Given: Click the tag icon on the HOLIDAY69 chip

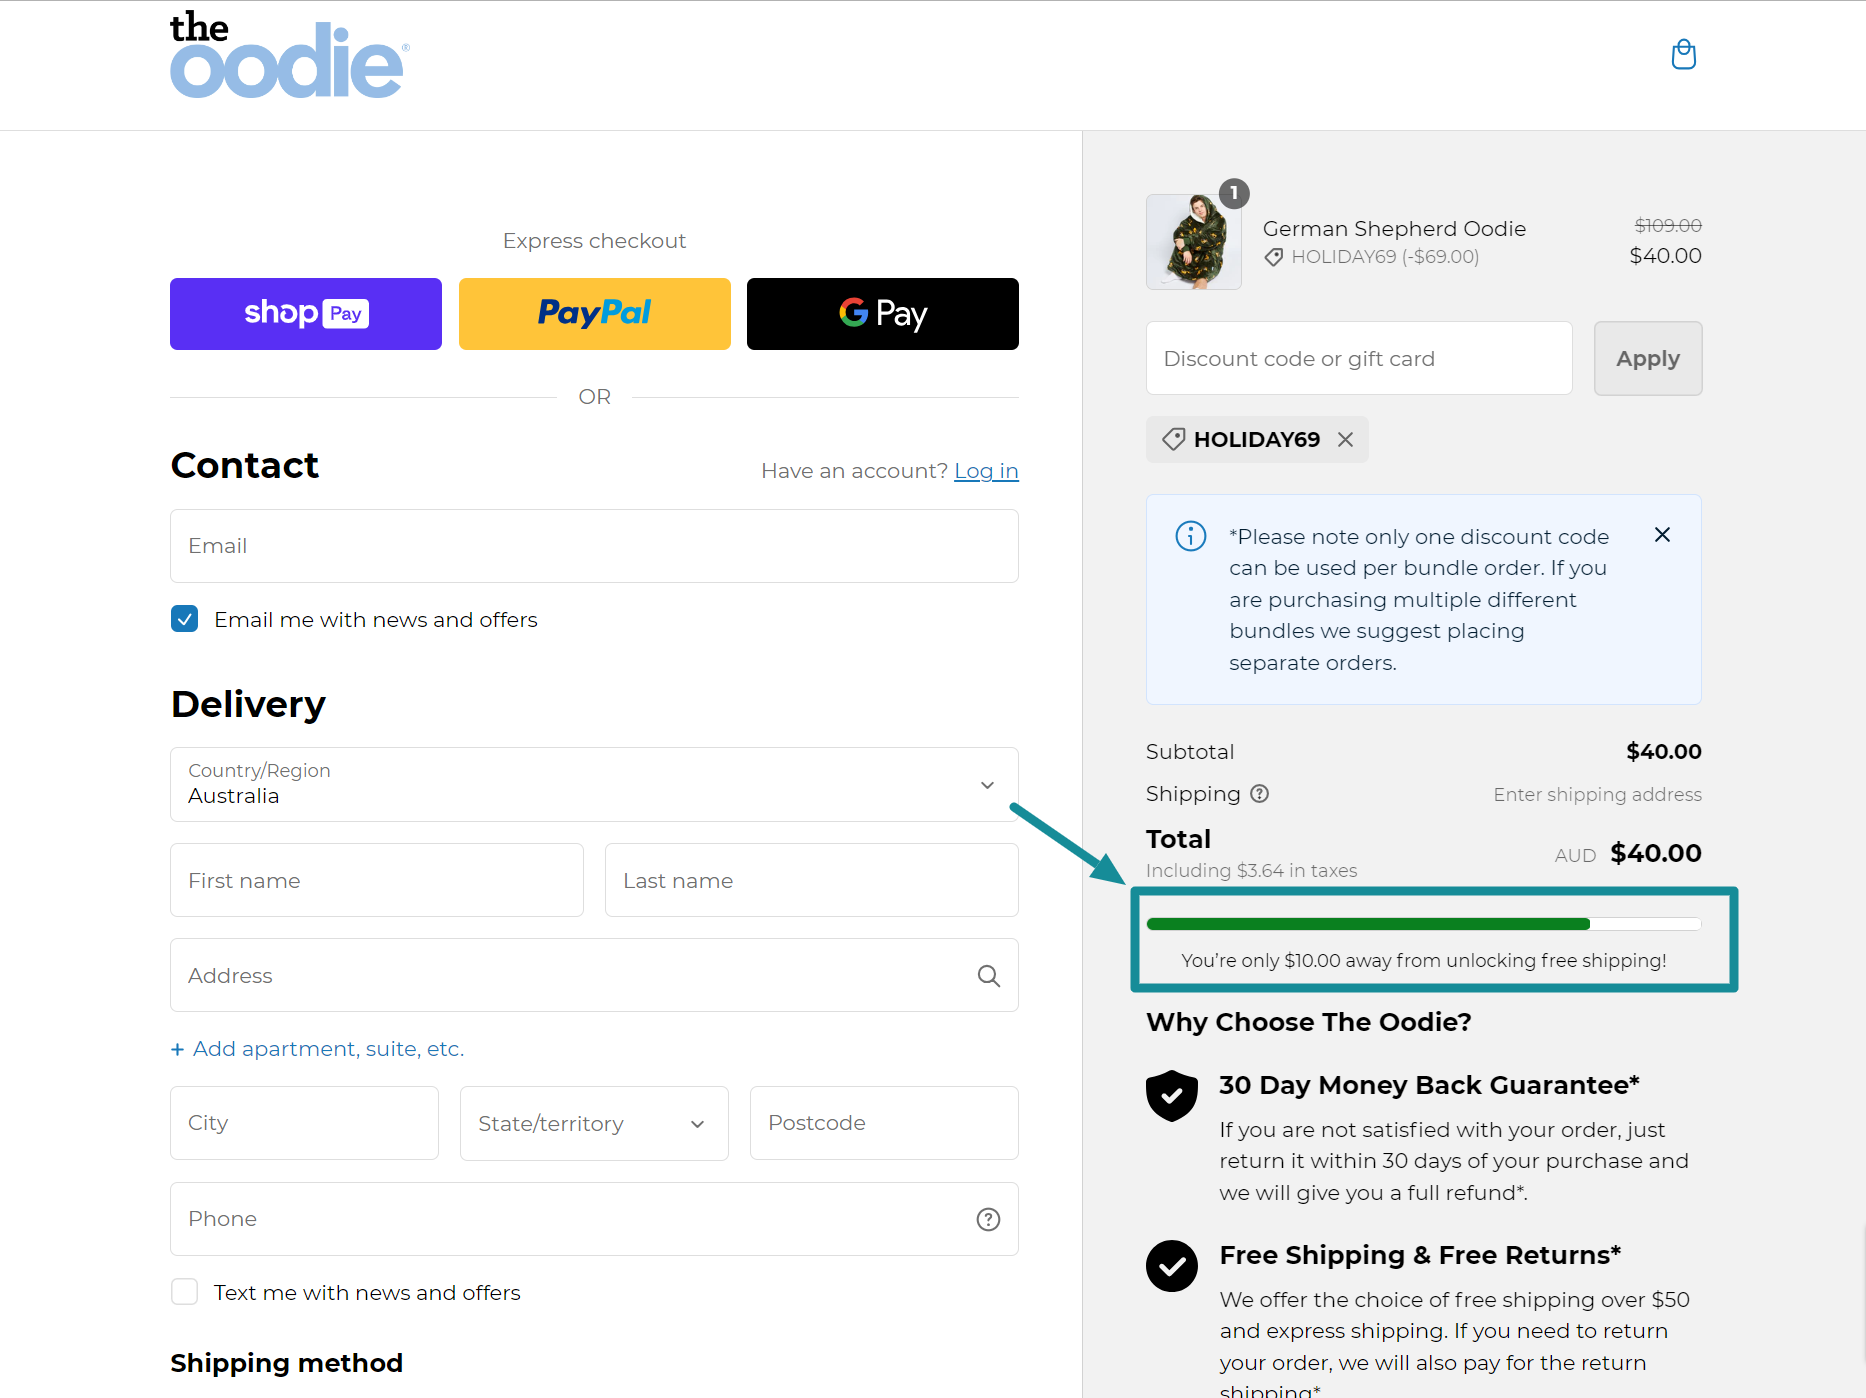Looking at the screenshot, I should click(1172, 439).
